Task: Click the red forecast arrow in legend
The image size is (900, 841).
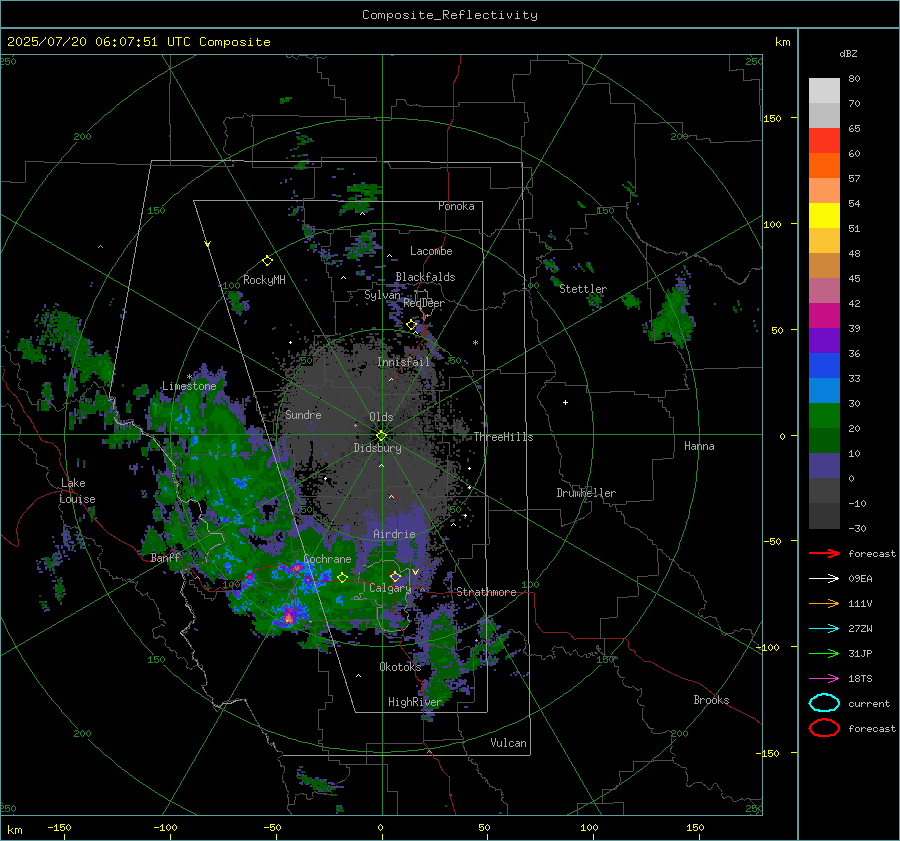Action: pos(824,553)
